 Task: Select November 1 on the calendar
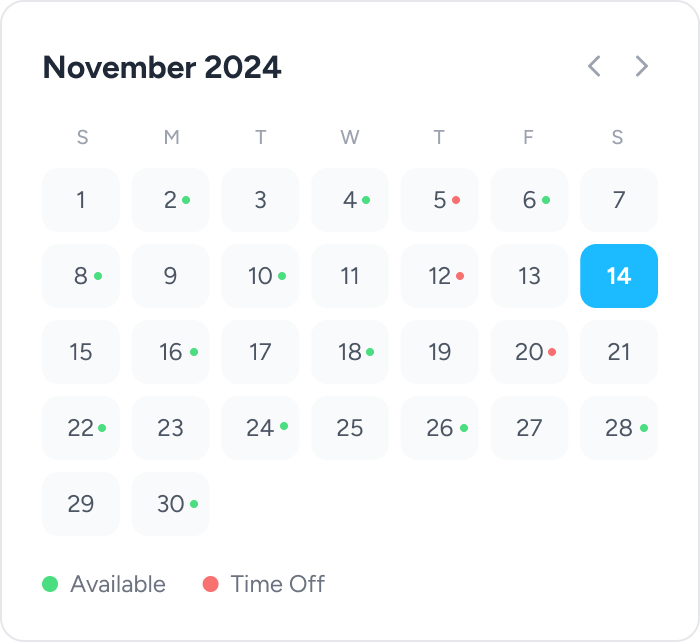81,200
